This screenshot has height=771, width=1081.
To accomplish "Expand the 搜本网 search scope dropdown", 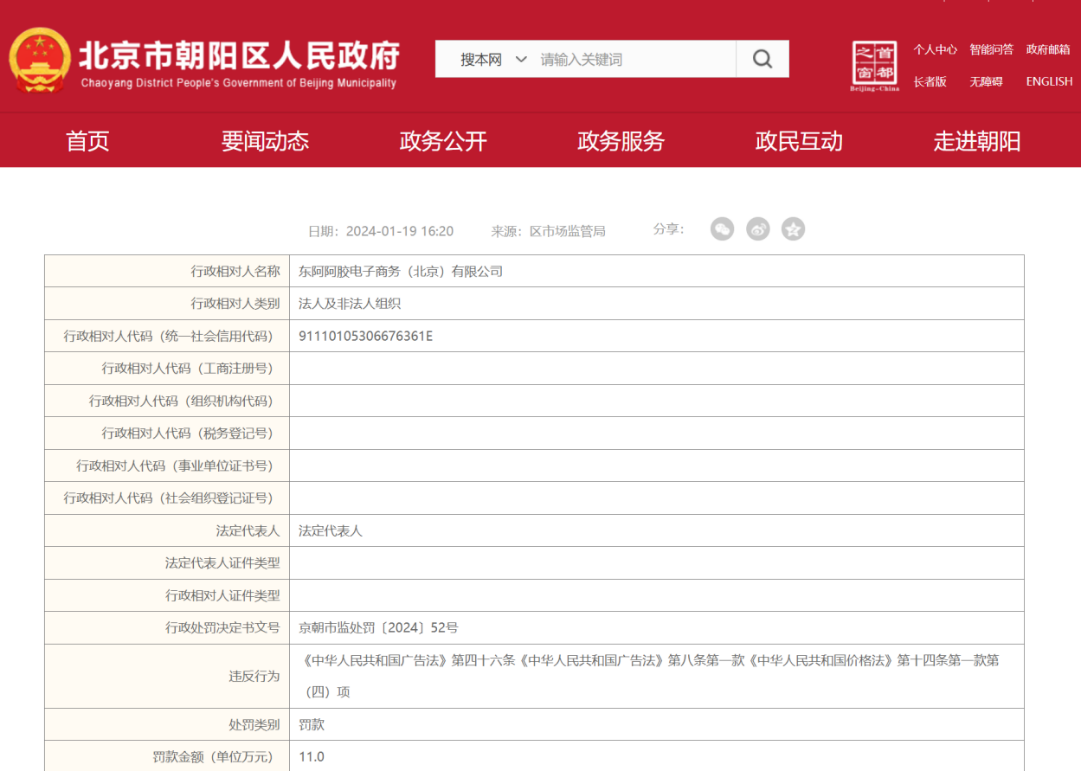I will tap(492, 60).
